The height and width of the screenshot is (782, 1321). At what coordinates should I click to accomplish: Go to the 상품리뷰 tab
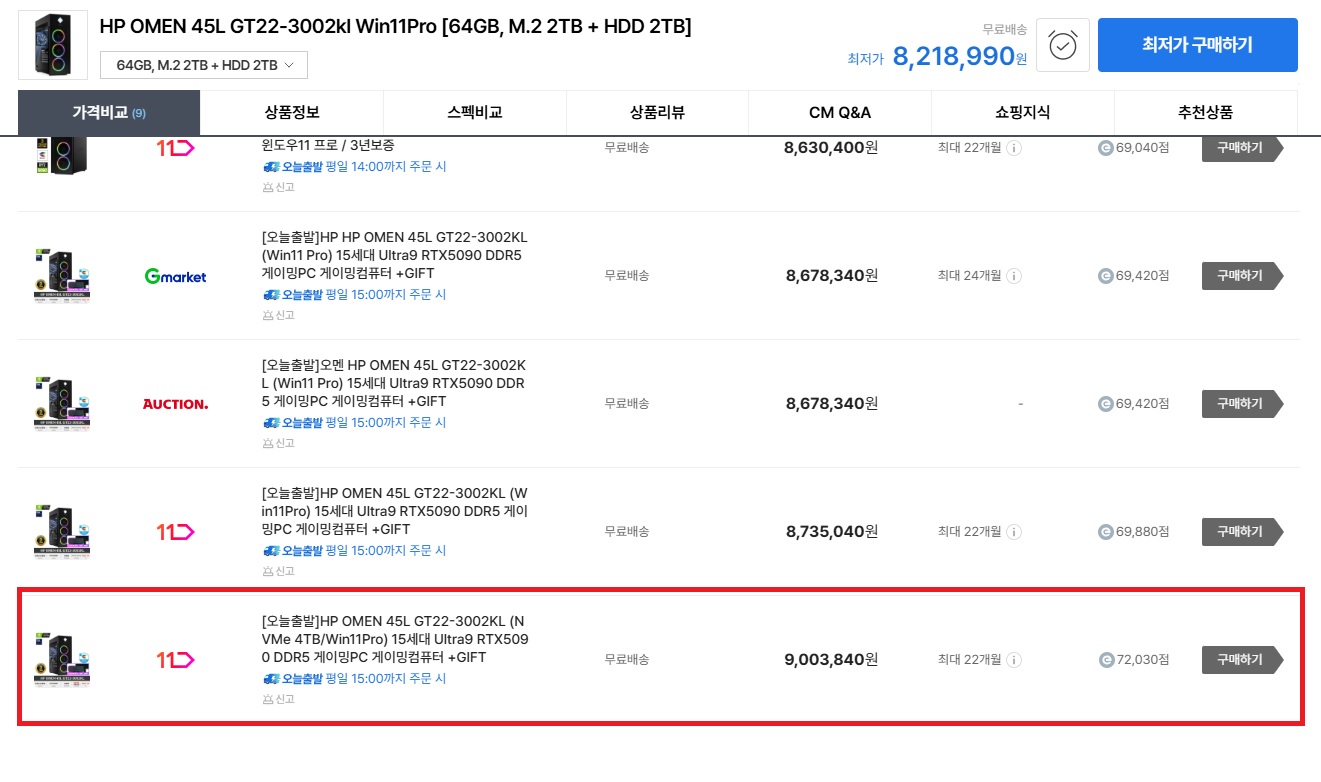point(657,113)
